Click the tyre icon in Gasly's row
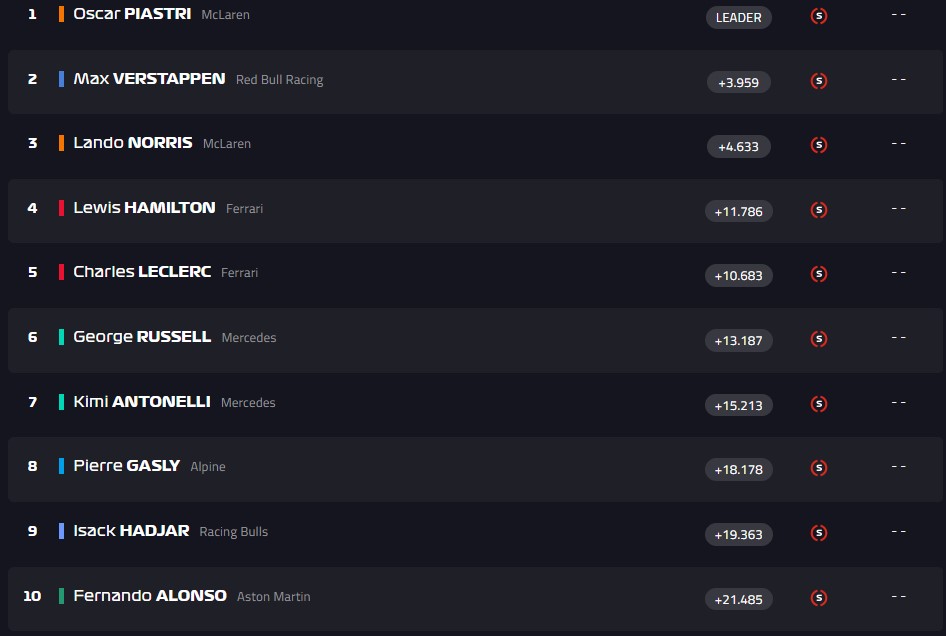 click(x=818, y=468)
